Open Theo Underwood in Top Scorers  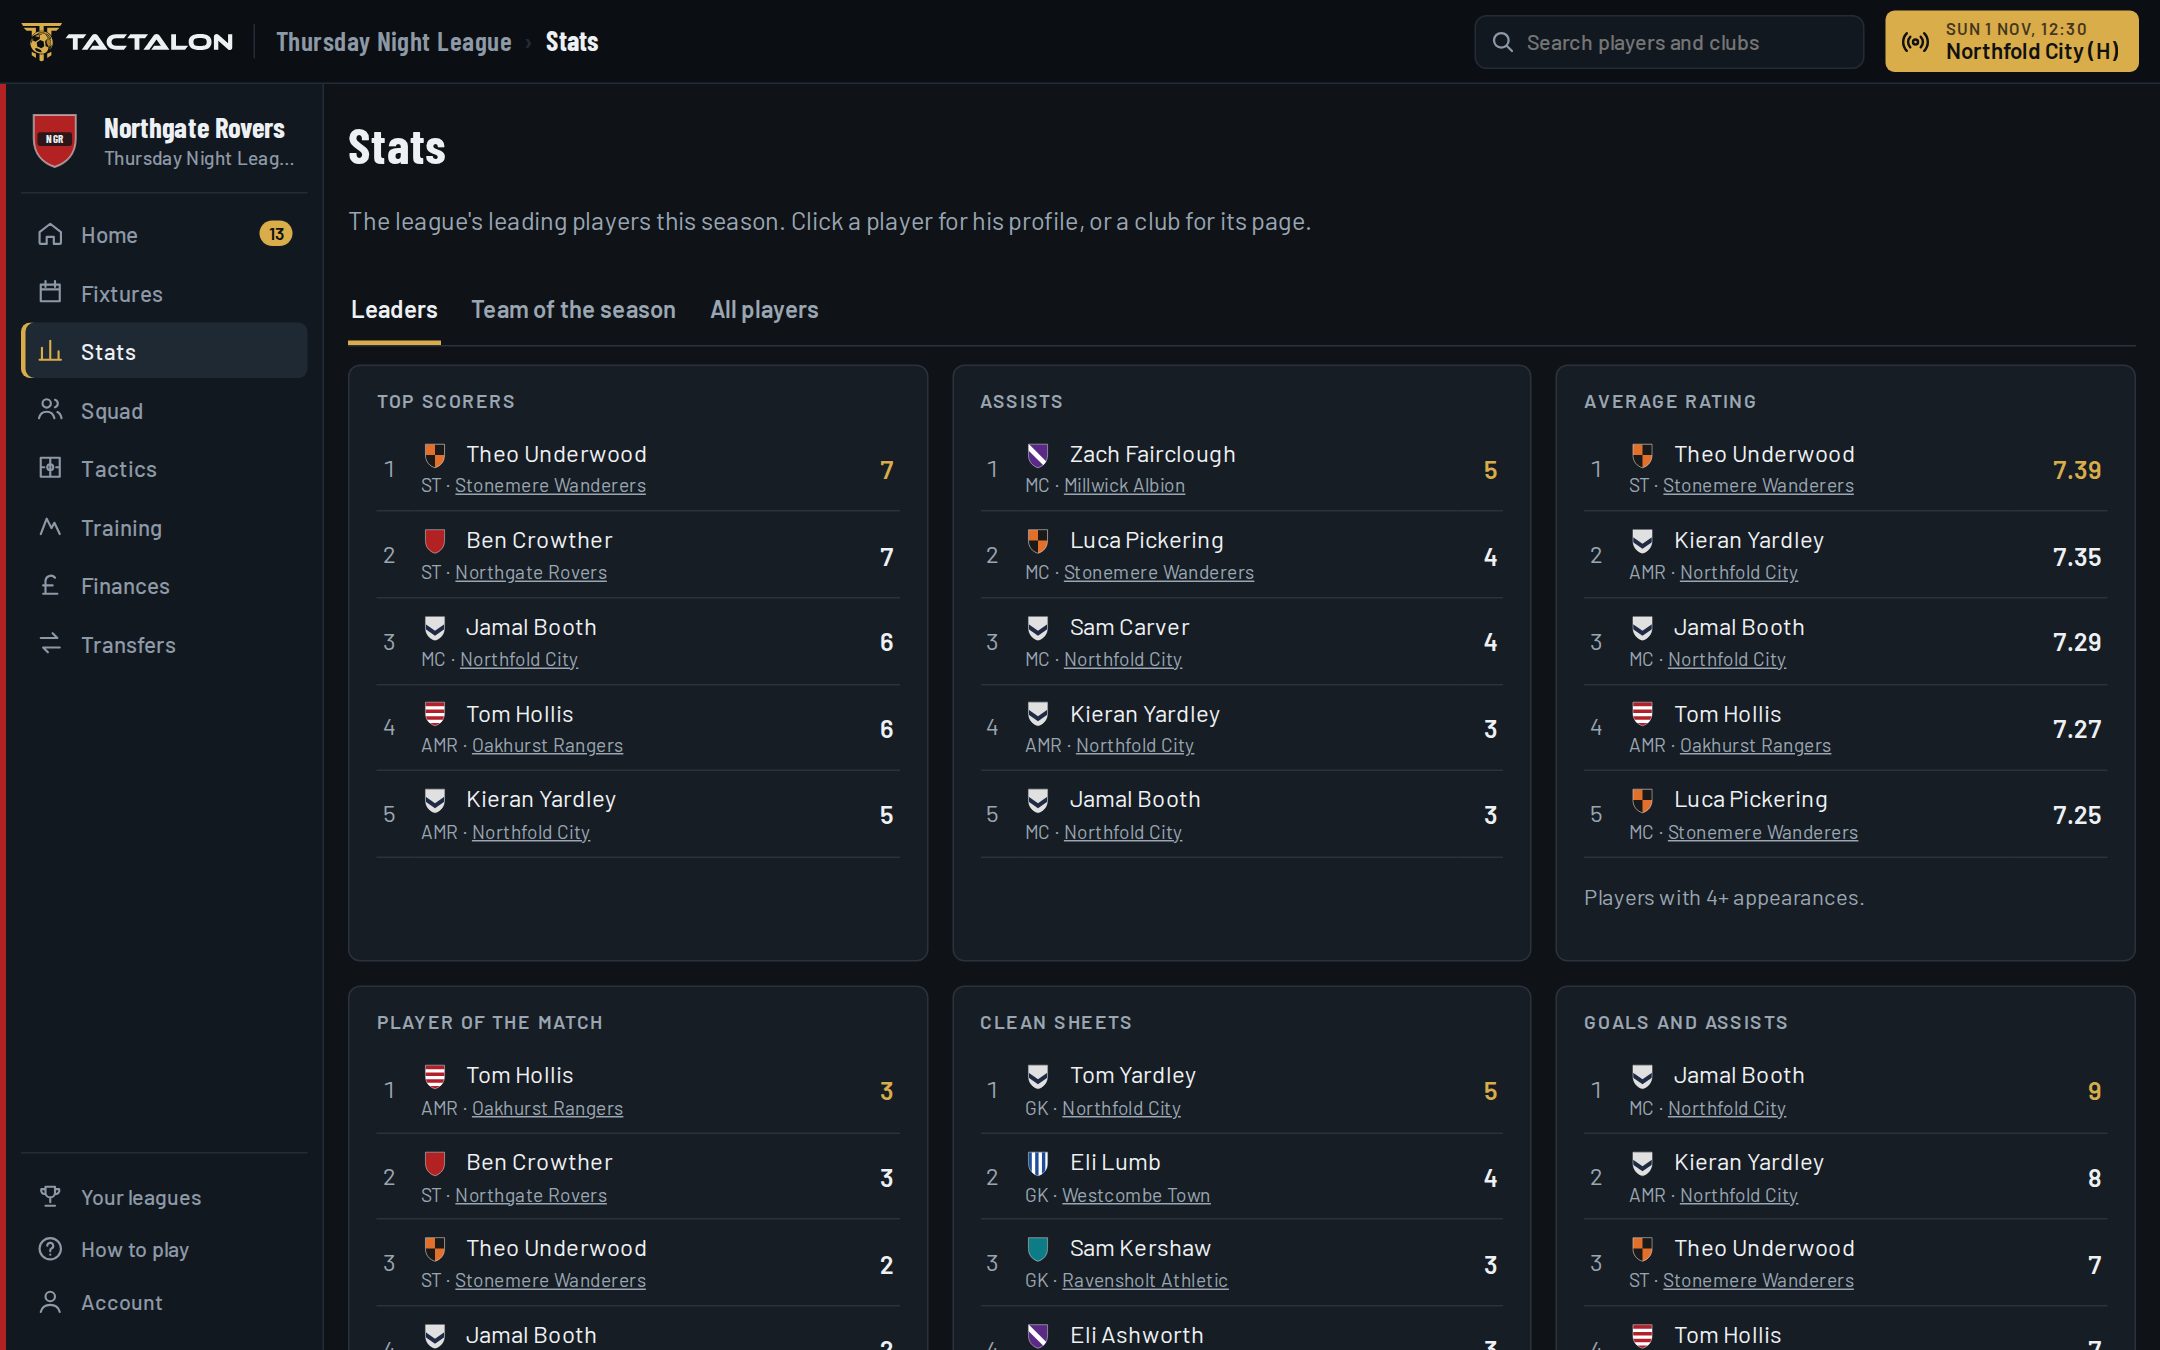(x=556, y=455)
